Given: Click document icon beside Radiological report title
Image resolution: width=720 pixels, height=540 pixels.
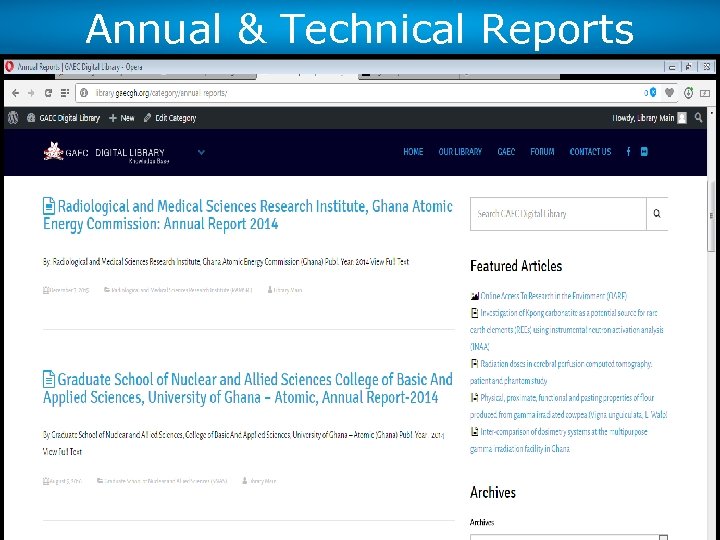Looking at the screenshot, I should click(x=49, y=206).
